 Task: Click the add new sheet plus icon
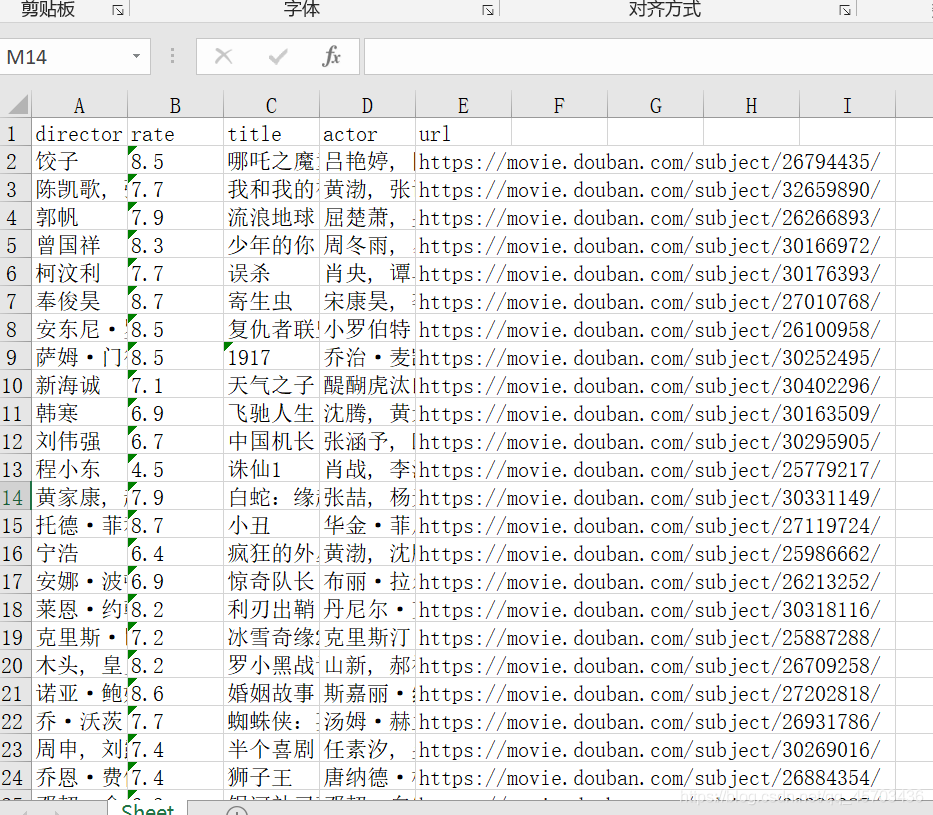coord(237,810)
